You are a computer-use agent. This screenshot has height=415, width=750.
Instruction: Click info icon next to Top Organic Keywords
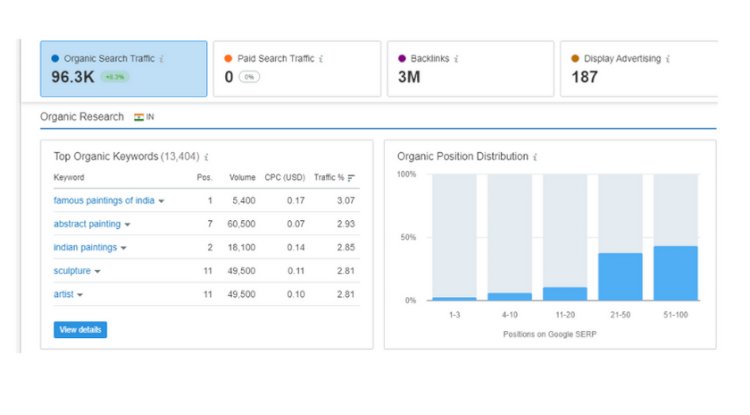tap(206, 157)
